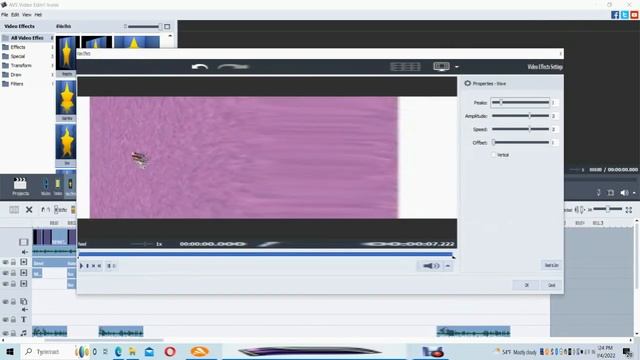Click the Speed value field
640x360 pixels.
point(554,129)
